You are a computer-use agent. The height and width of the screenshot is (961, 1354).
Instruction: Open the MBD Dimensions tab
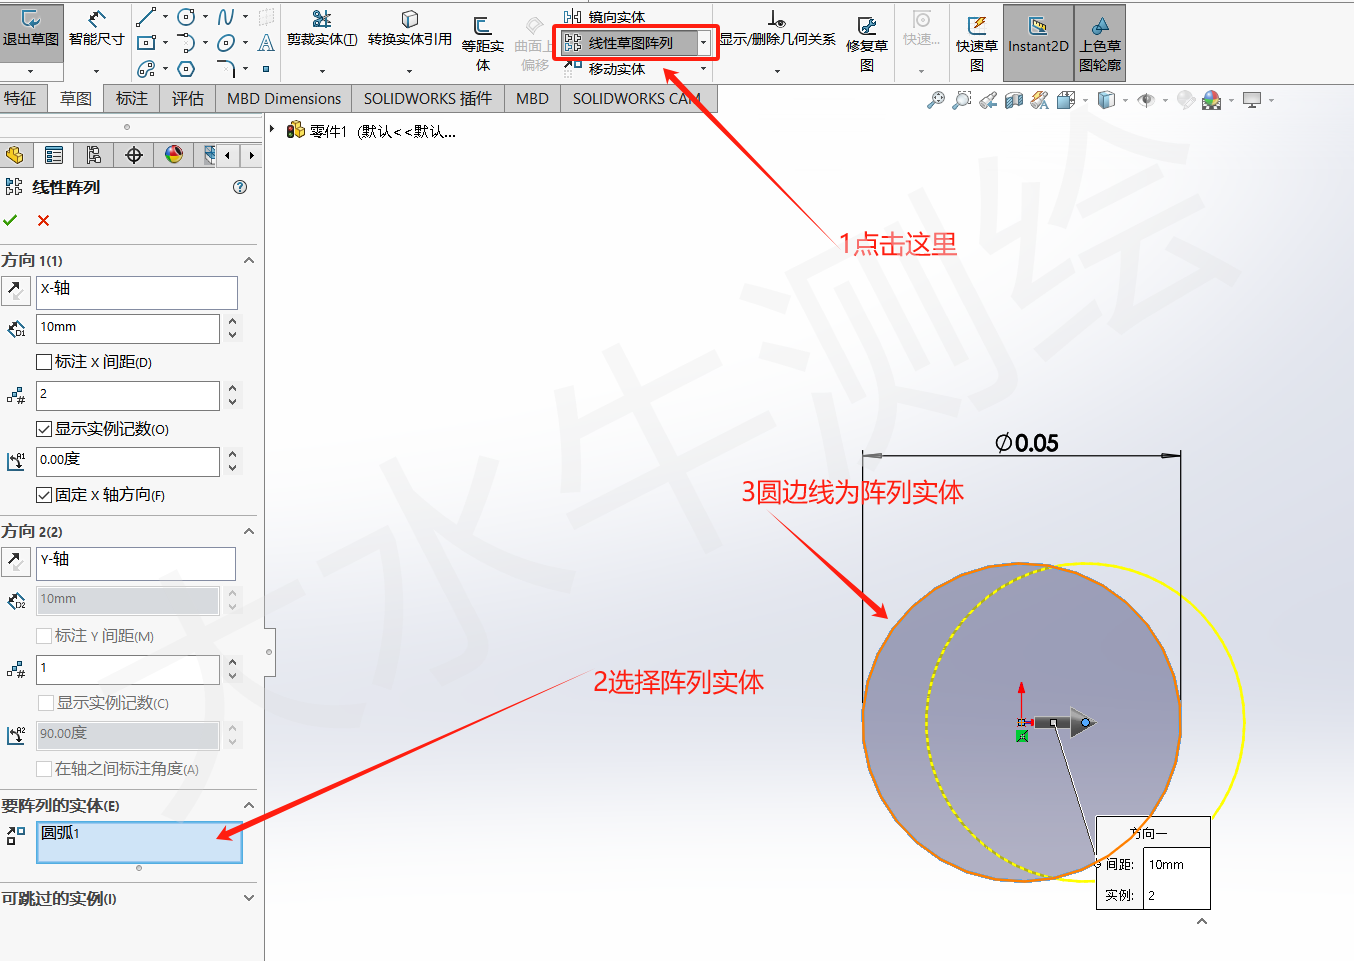tap(283, 99)
